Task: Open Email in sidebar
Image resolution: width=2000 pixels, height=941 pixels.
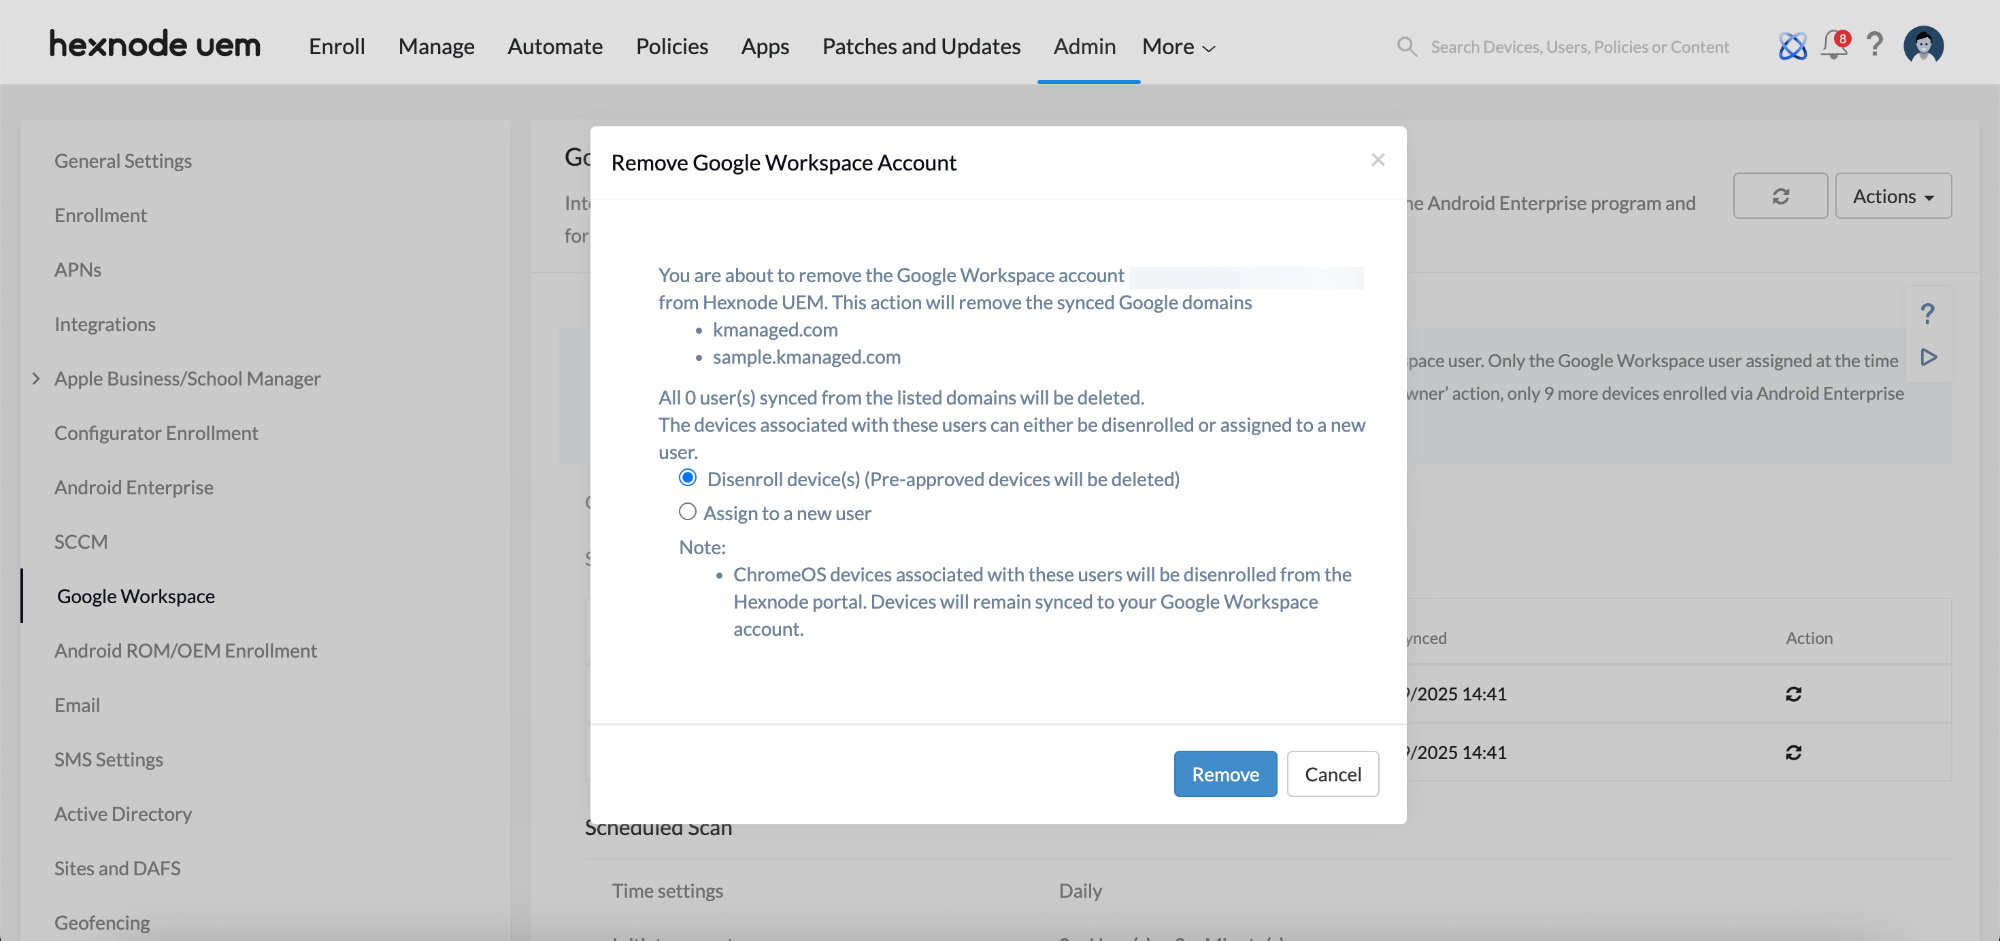Action: pyautogui.click(x=77, y=705)
